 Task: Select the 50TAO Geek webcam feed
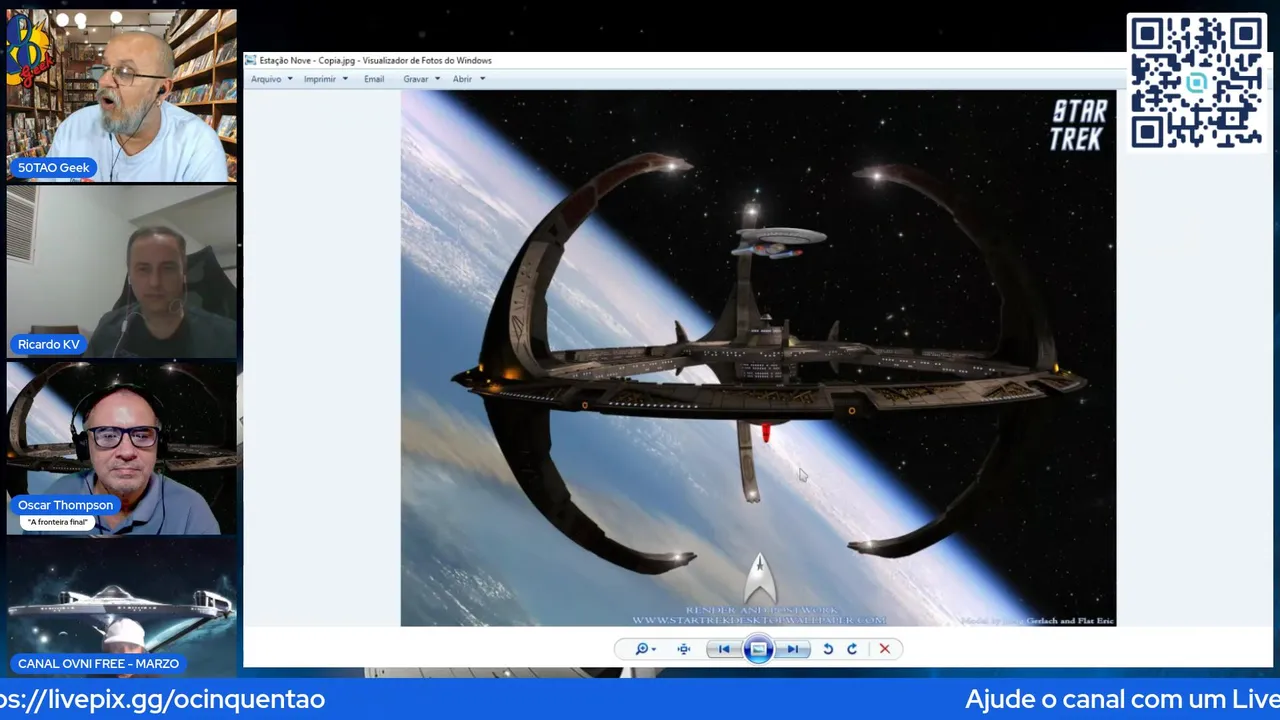tap(122, 95)
